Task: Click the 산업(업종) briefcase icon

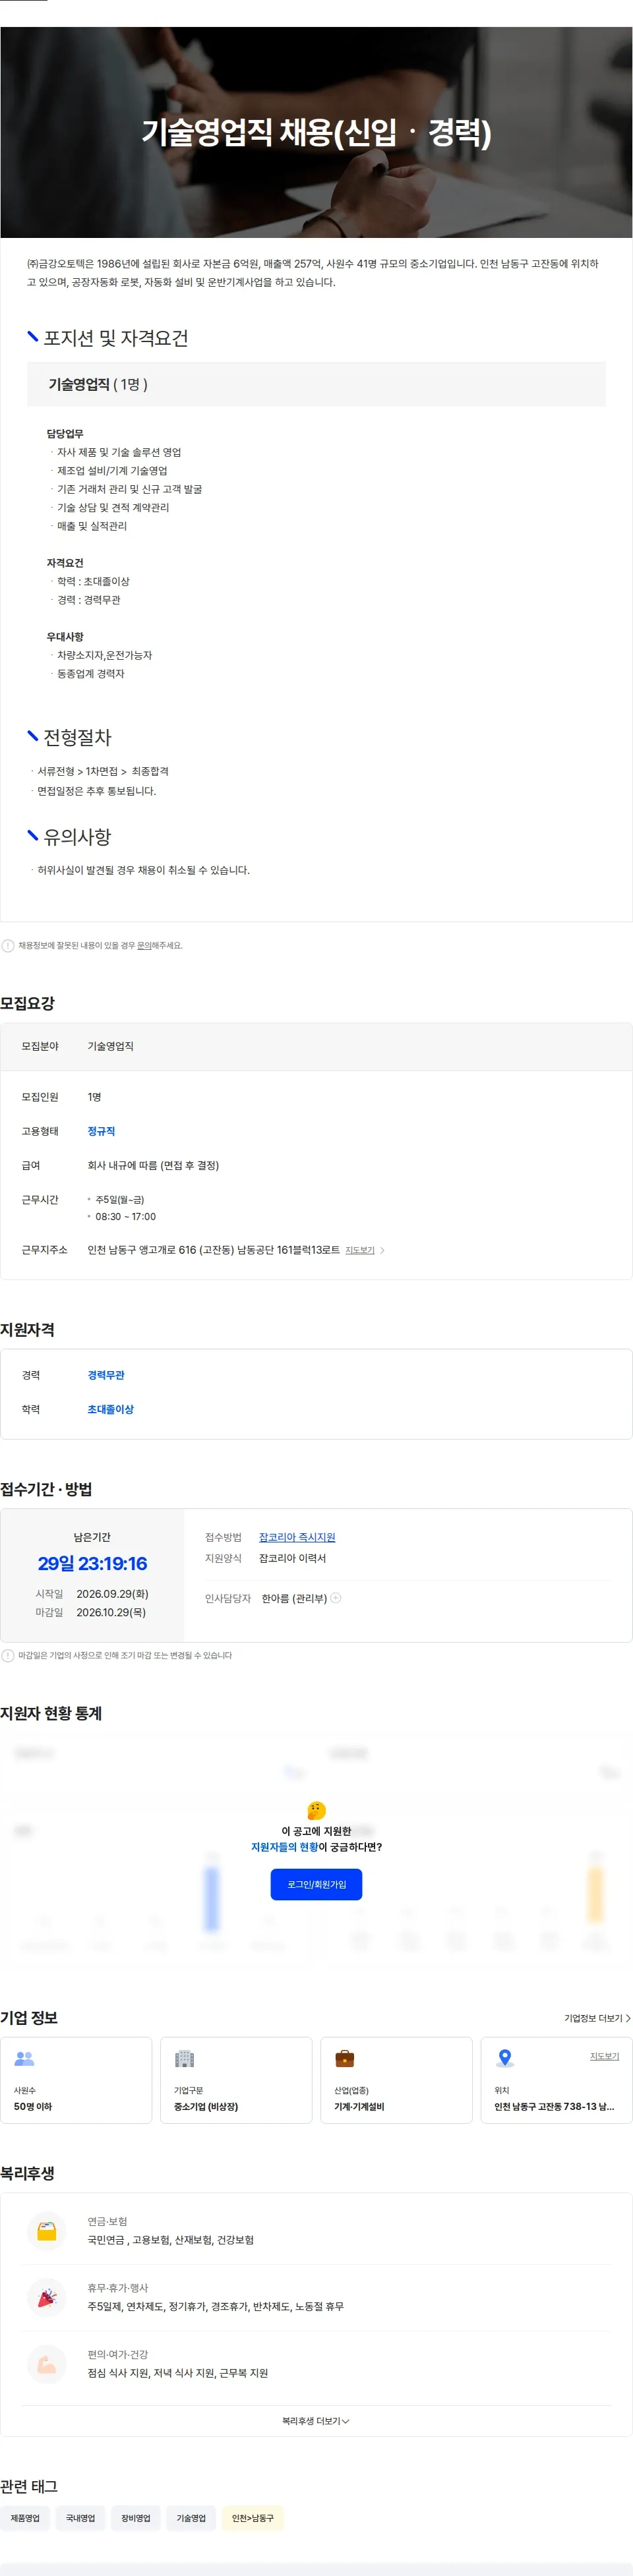Action: (344, 2058)
